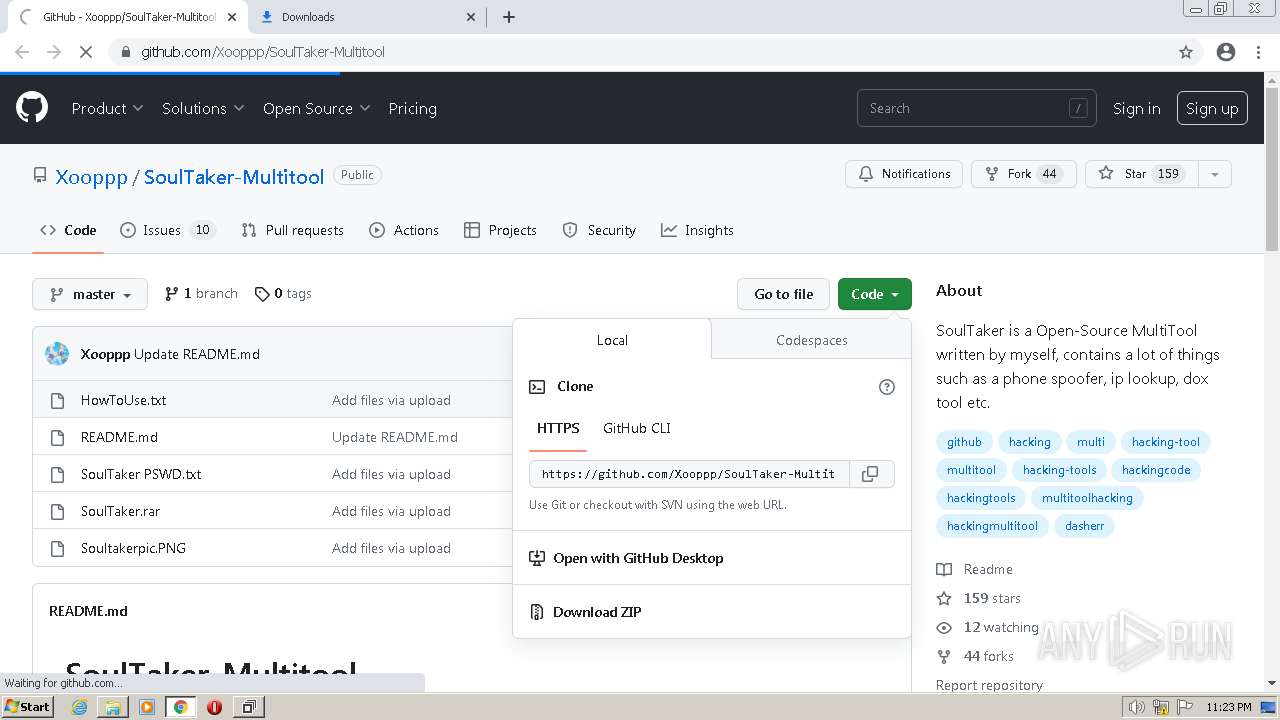Open Chrome's three-dot menu
Screen dimensions: 1280x720
(1258, 52)
